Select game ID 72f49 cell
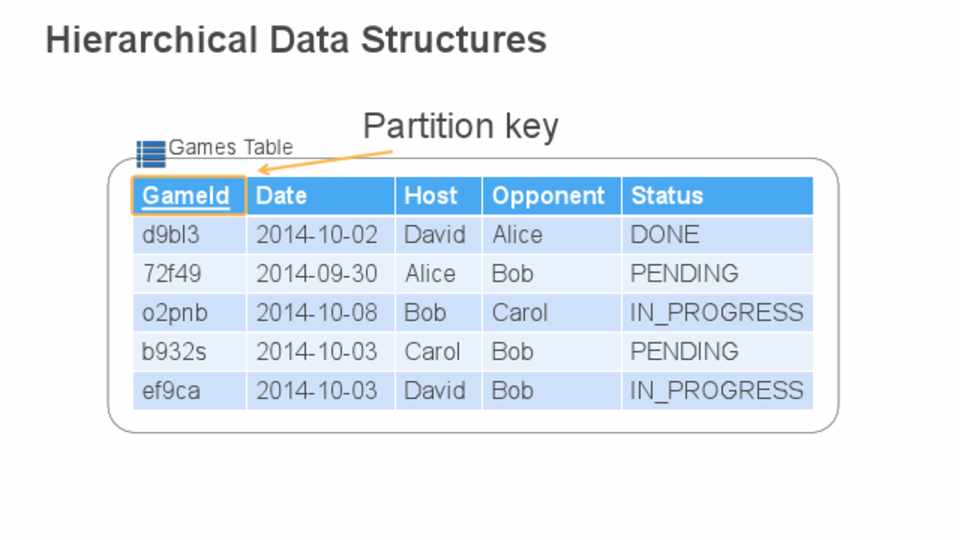 coord(172,274)
